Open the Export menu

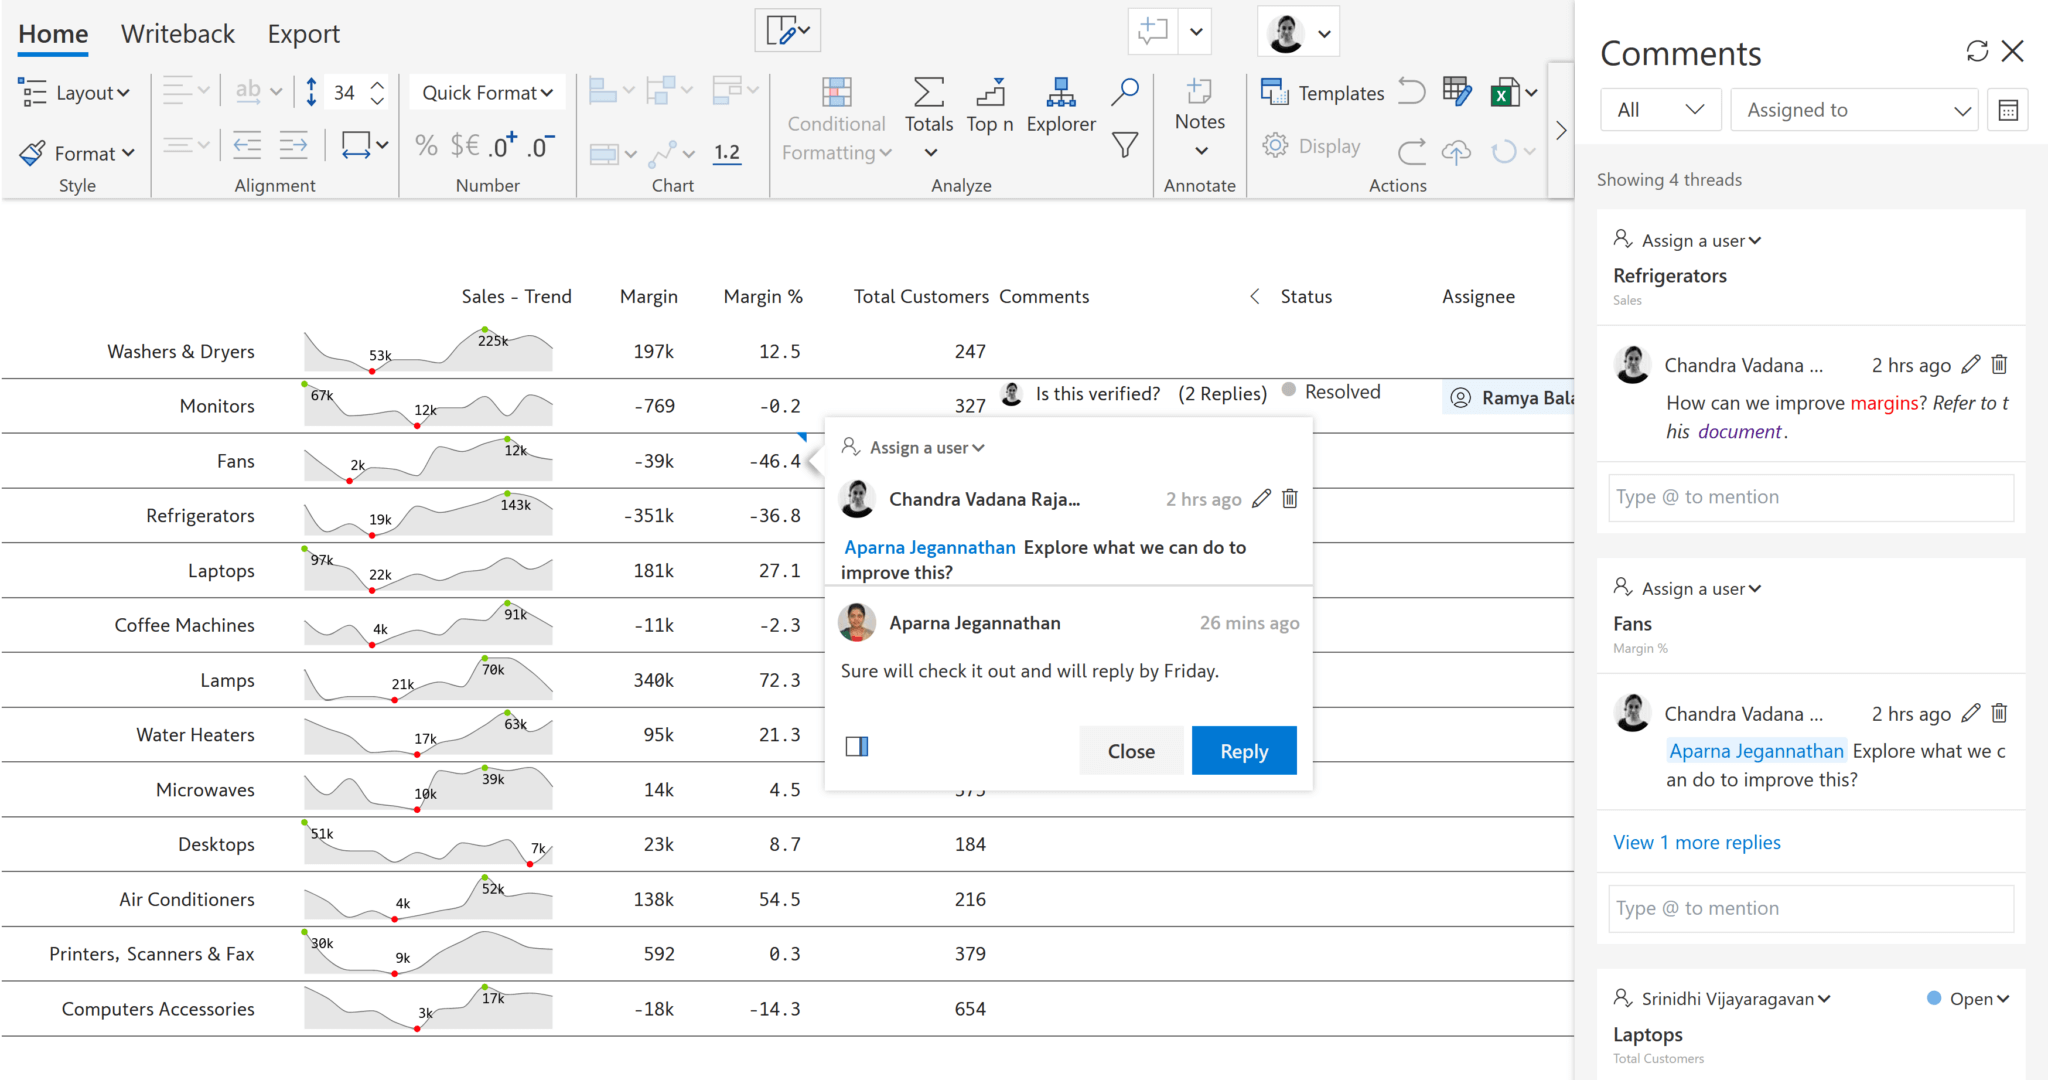coord(303,33)
